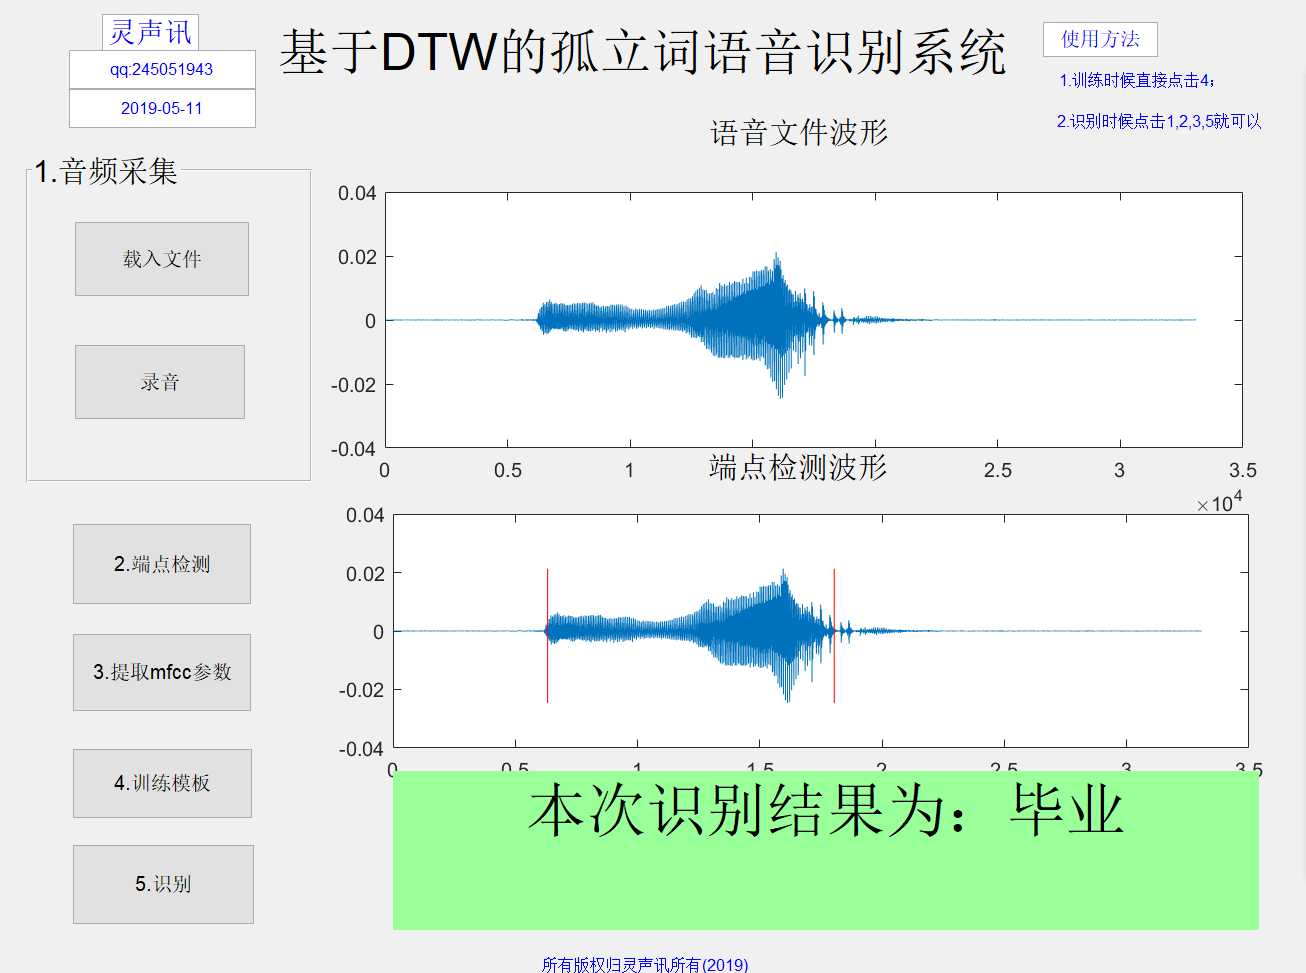Click the 载入文件 (Load File) button
The width and height of the screenshot is (1306, 973).
(161, 259)
